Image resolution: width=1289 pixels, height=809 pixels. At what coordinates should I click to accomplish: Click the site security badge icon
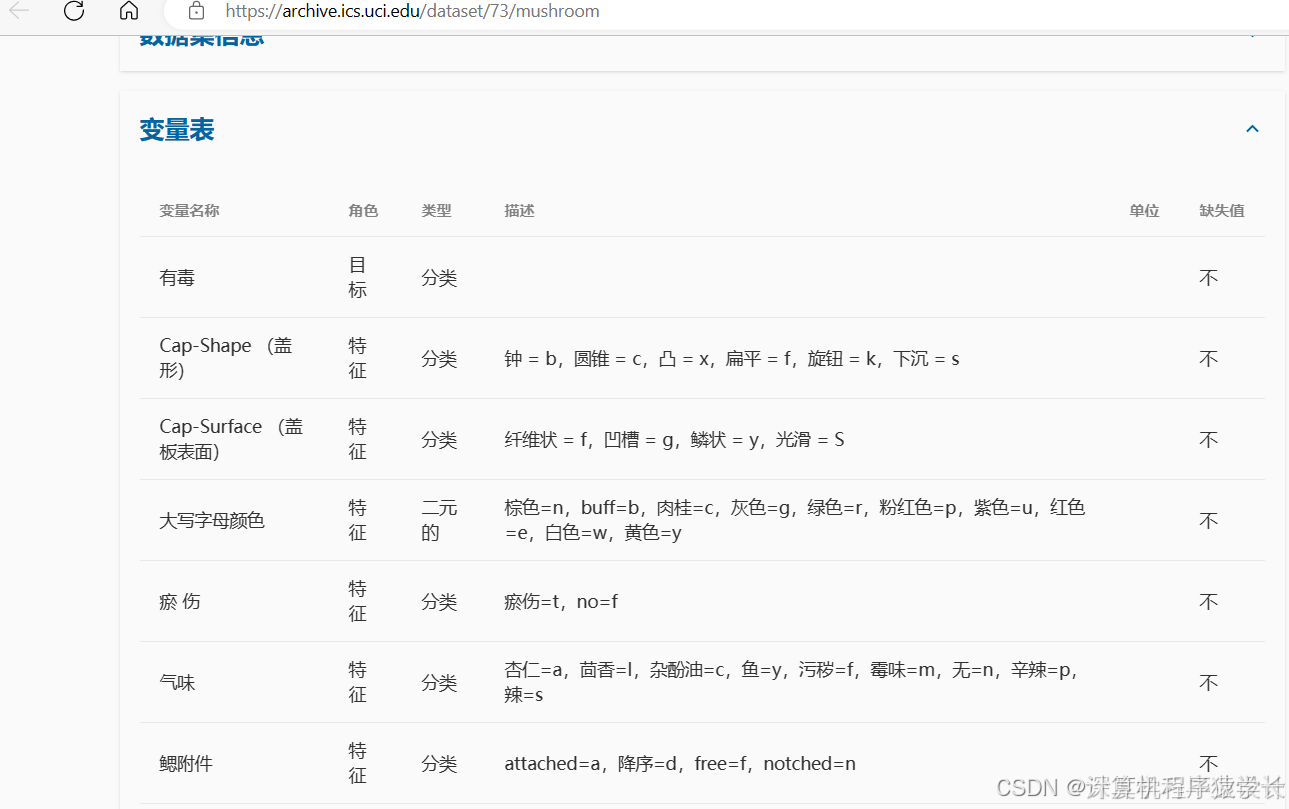coord(196,11)
